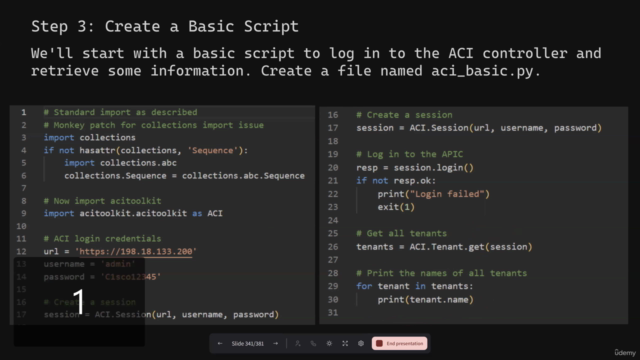
Task: Click the 'print(tenant.name)' statement
Action: tap(425, 300)
